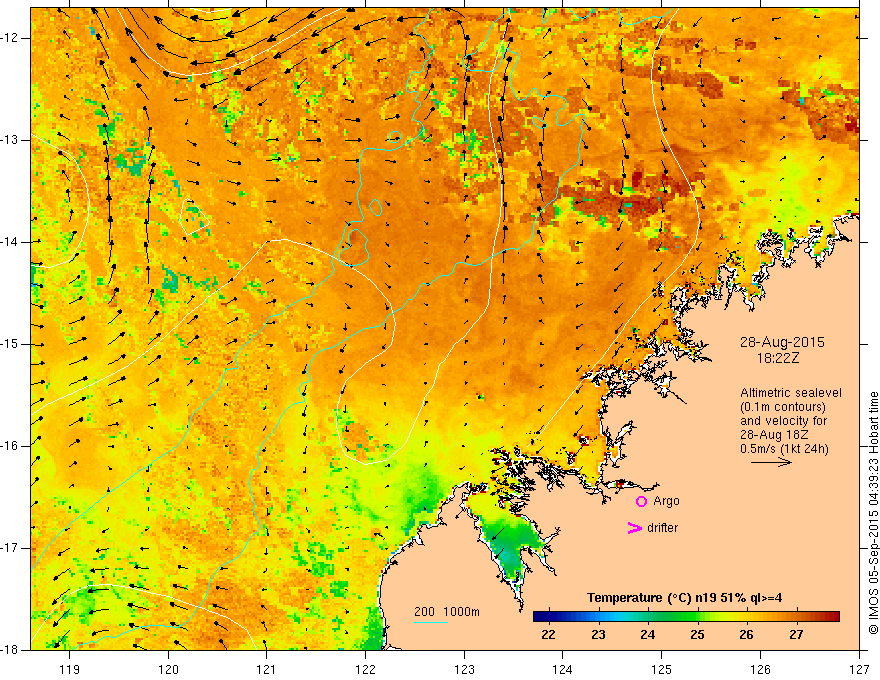Click the '-14' latitude axis label
Viewport: 880px width, 680px height.
tap(10, 242)
